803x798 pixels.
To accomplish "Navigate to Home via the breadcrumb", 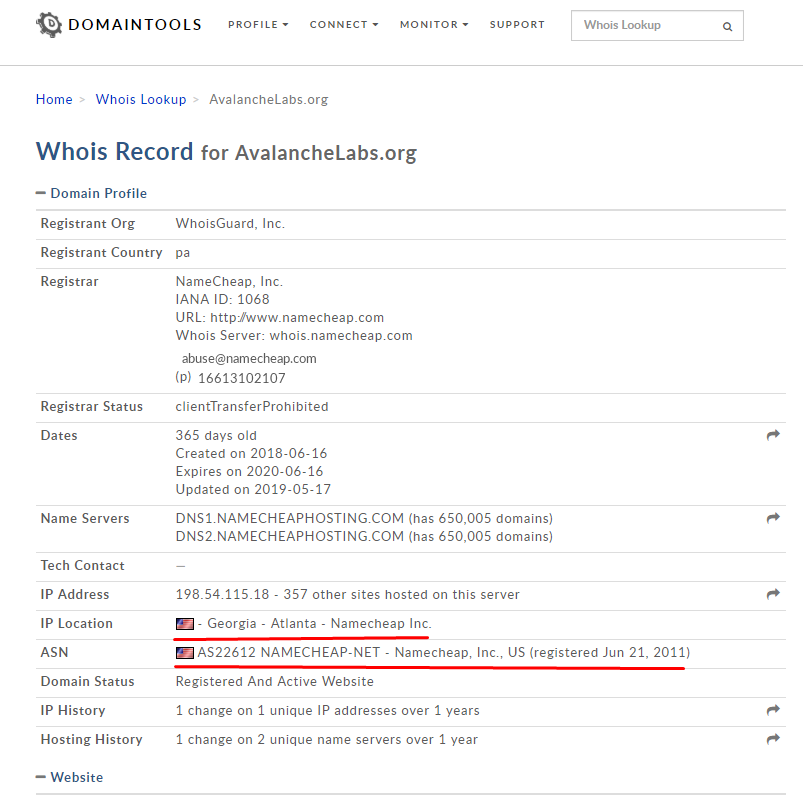I will click(x=54, y=99).
